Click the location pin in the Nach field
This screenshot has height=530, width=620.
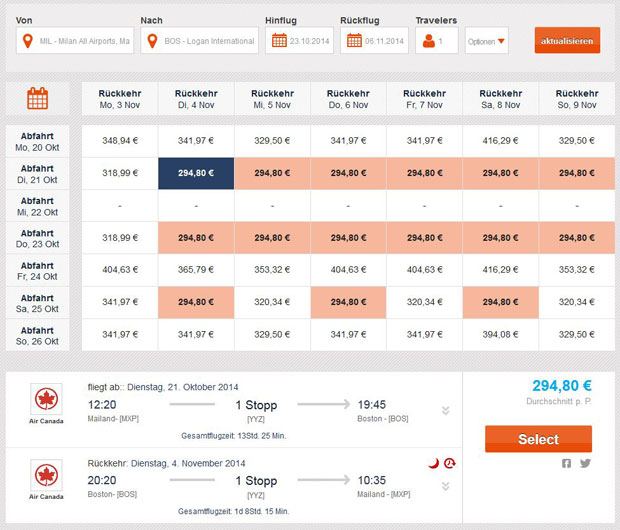(x=153, y=41)
